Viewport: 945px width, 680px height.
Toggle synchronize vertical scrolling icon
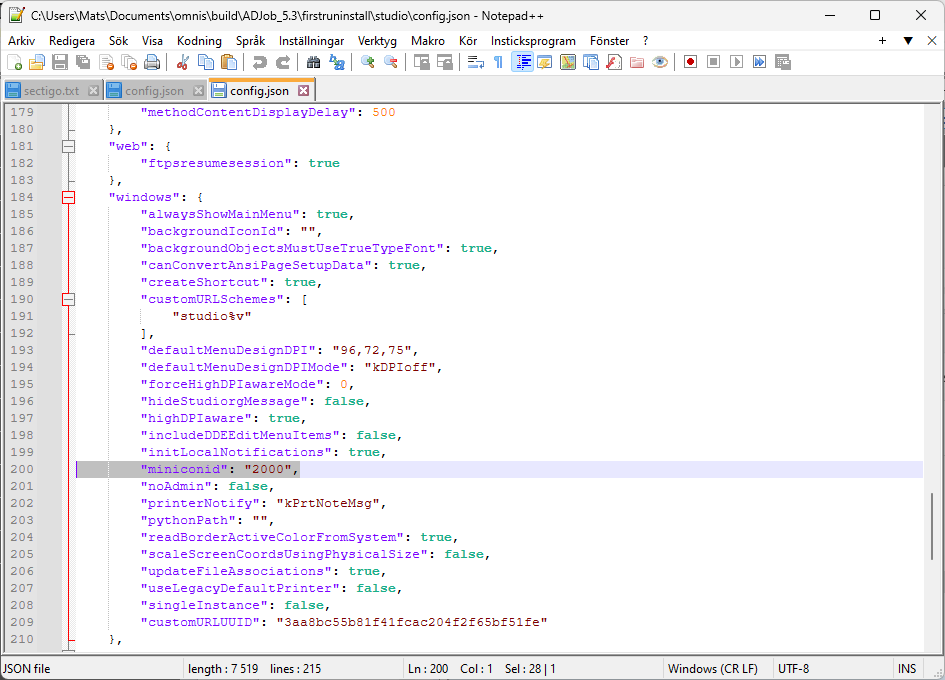click(422, 62)
